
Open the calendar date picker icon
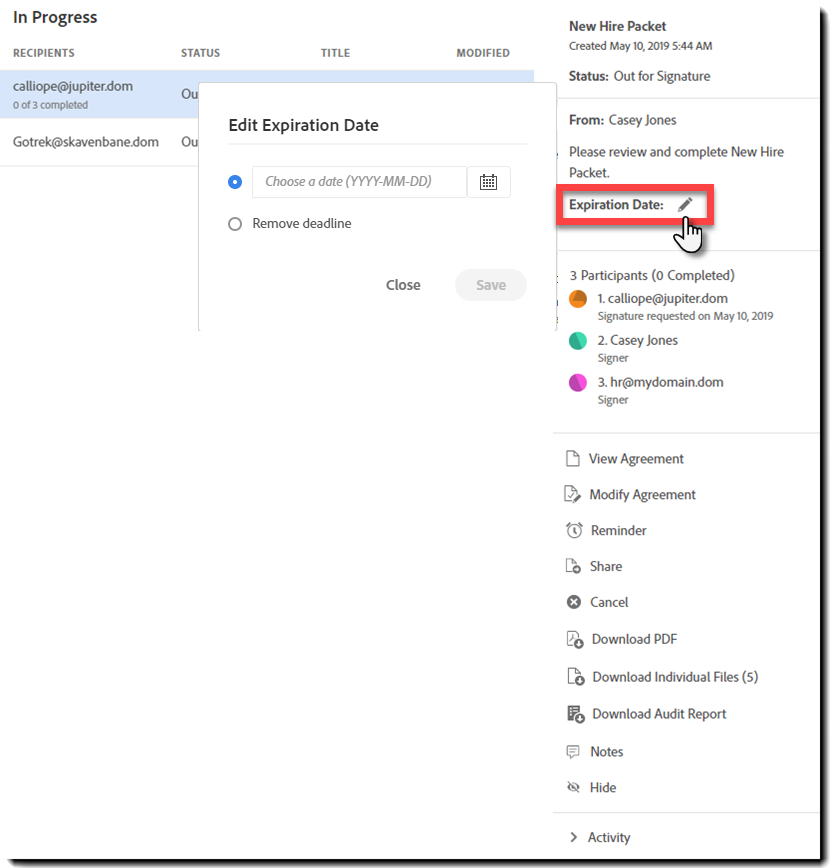(x=488, y=182)
